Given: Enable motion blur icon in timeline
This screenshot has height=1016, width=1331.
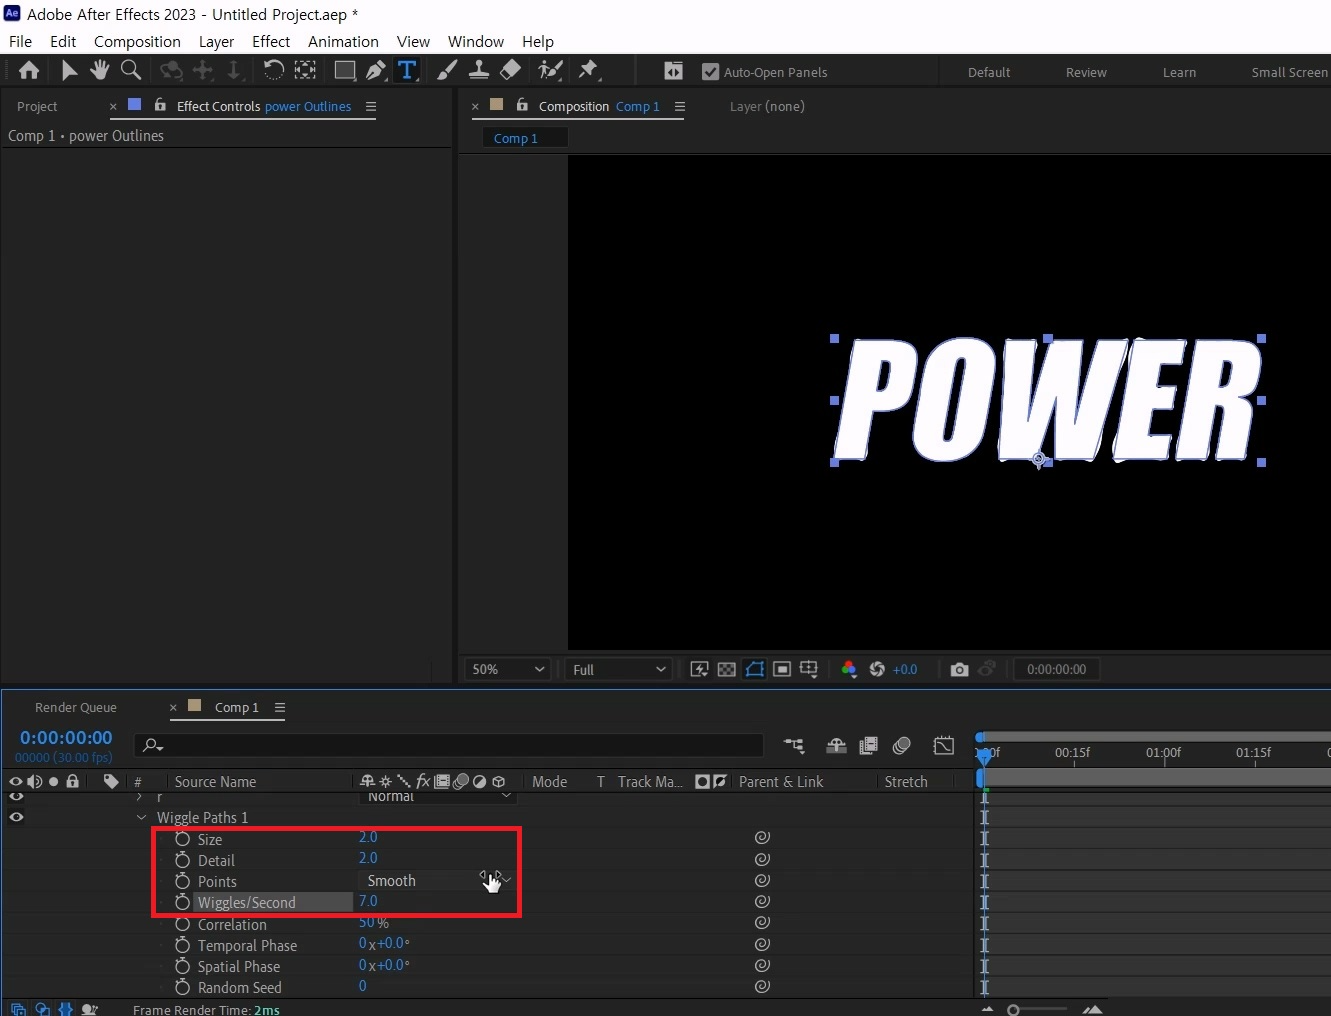Looking at the screenshot, I should click(x=901, y=746).
